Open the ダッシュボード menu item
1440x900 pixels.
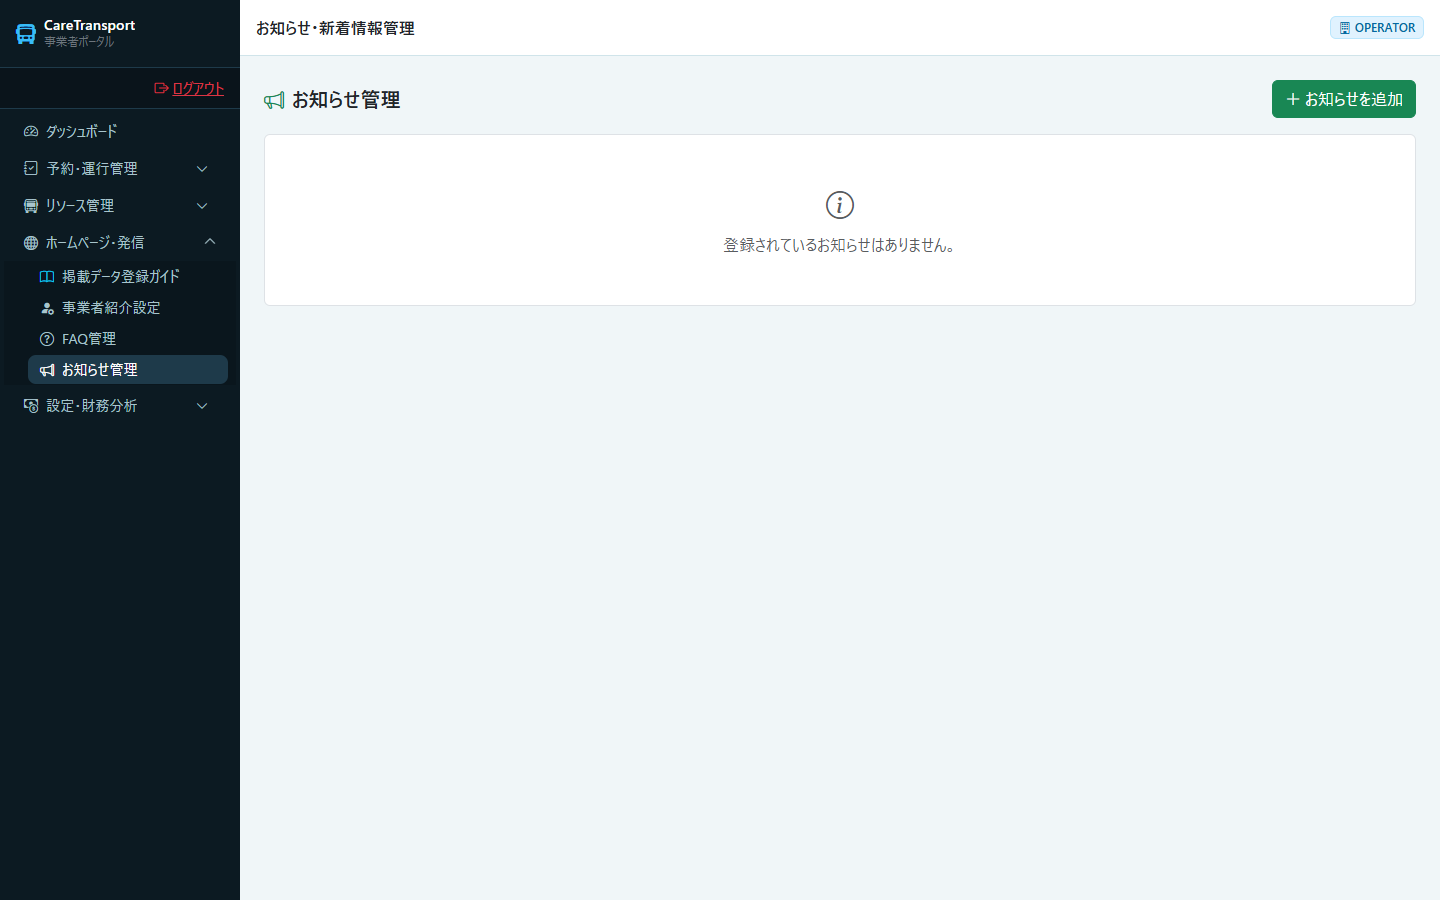[x=120, y=131]
